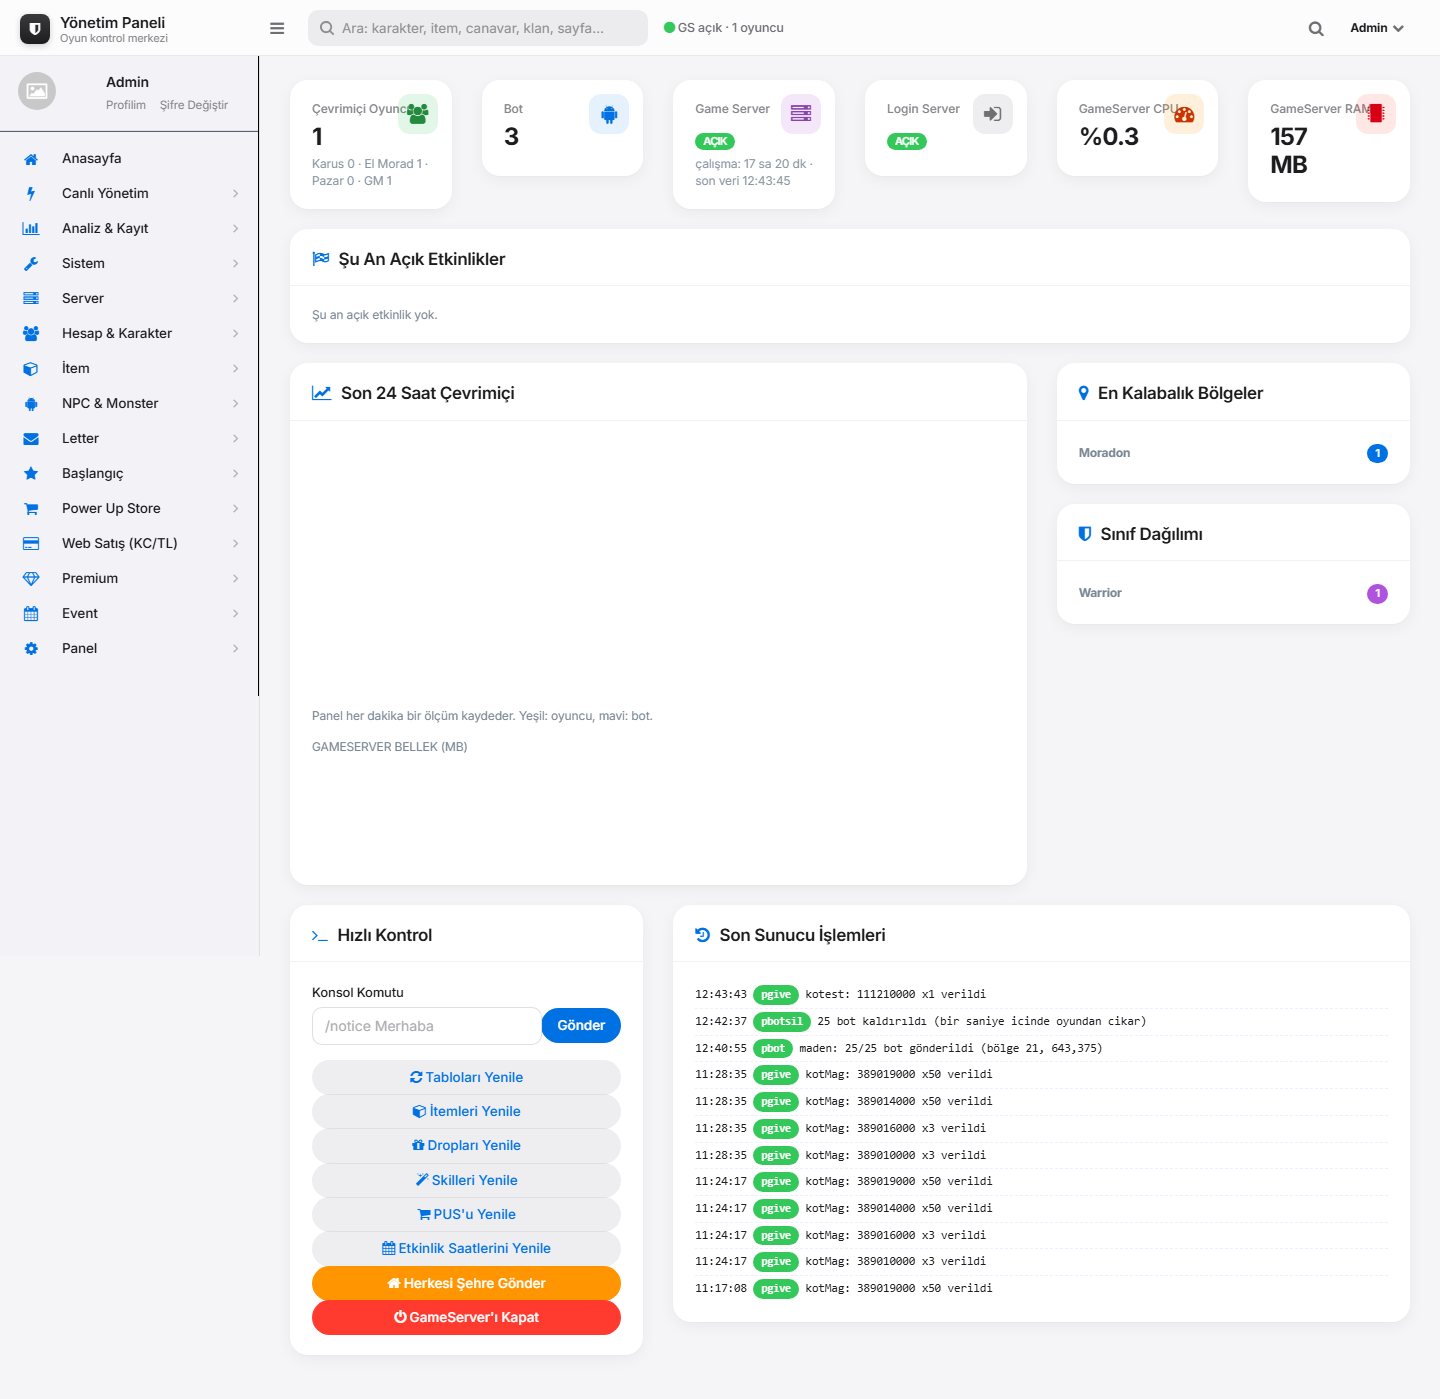Screen dimensions: 1440x1399
Task: Expand the Server menu chevron
Action: pos(236,299)
